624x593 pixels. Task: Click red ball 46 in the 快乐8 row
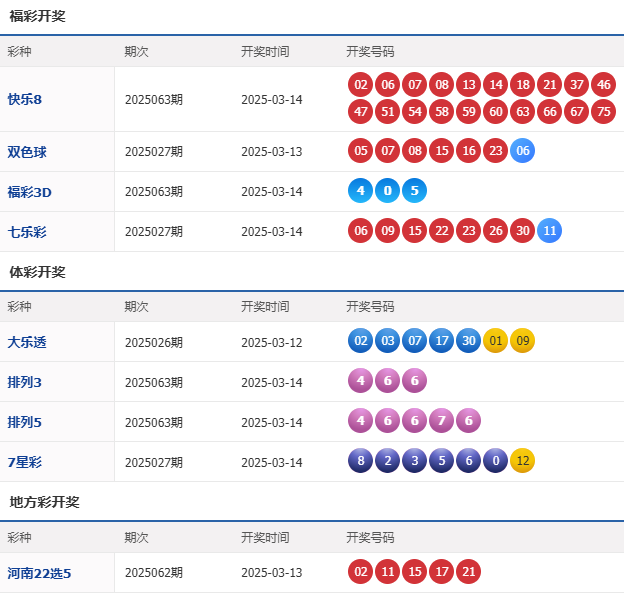coord(604,84)
